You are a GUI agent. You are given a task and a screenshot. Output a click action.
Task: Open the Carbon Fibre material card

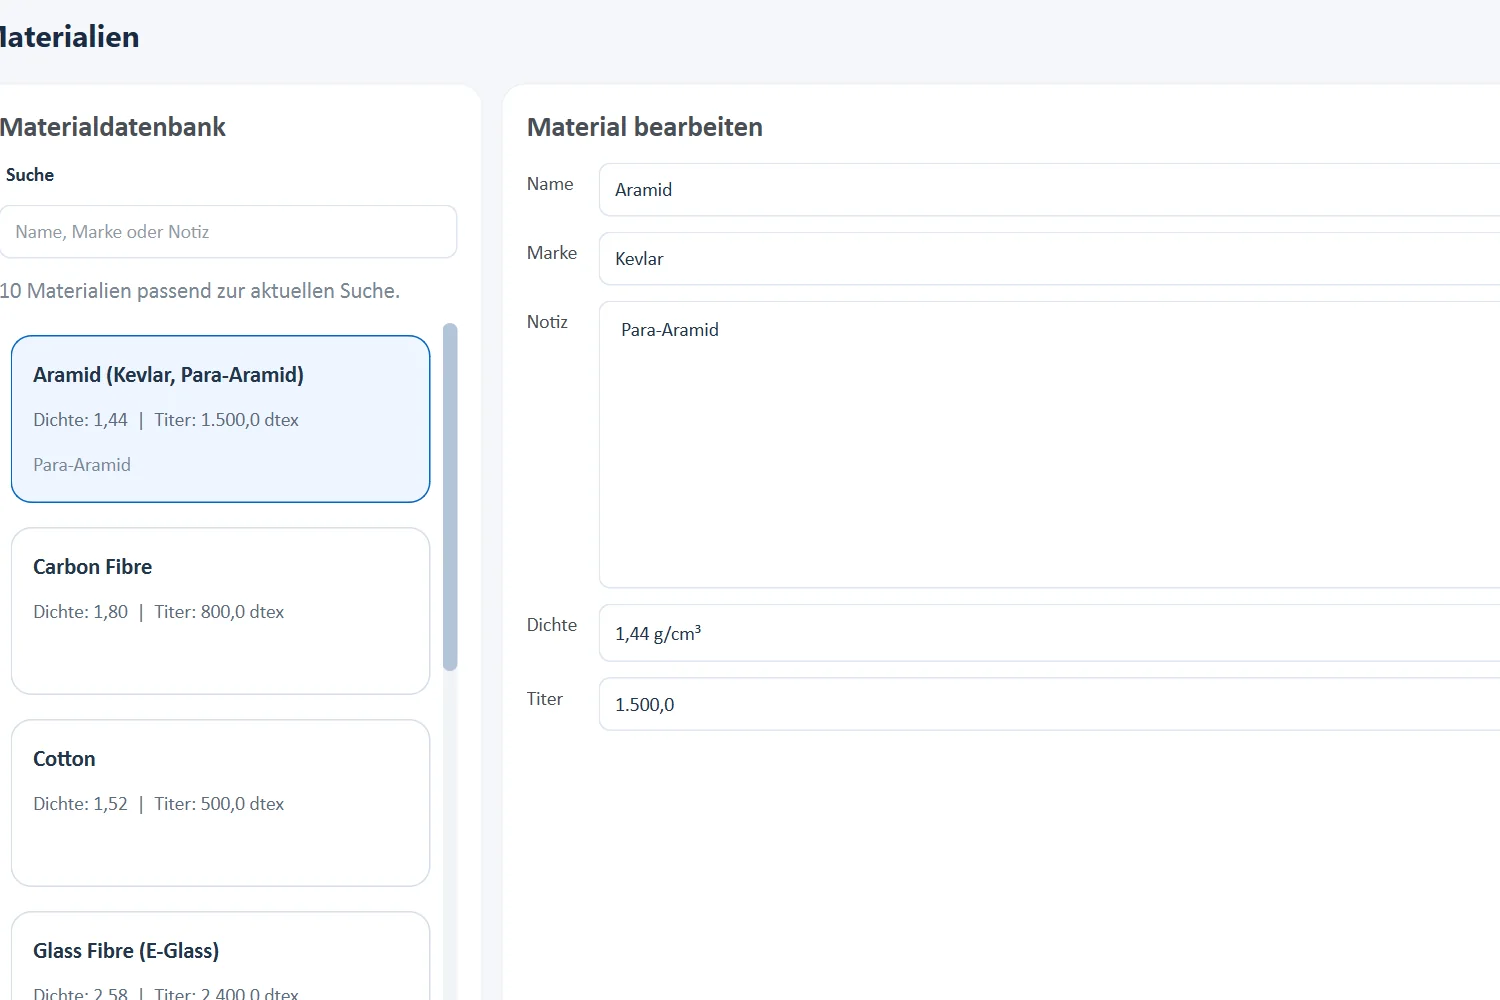point(220,611)
